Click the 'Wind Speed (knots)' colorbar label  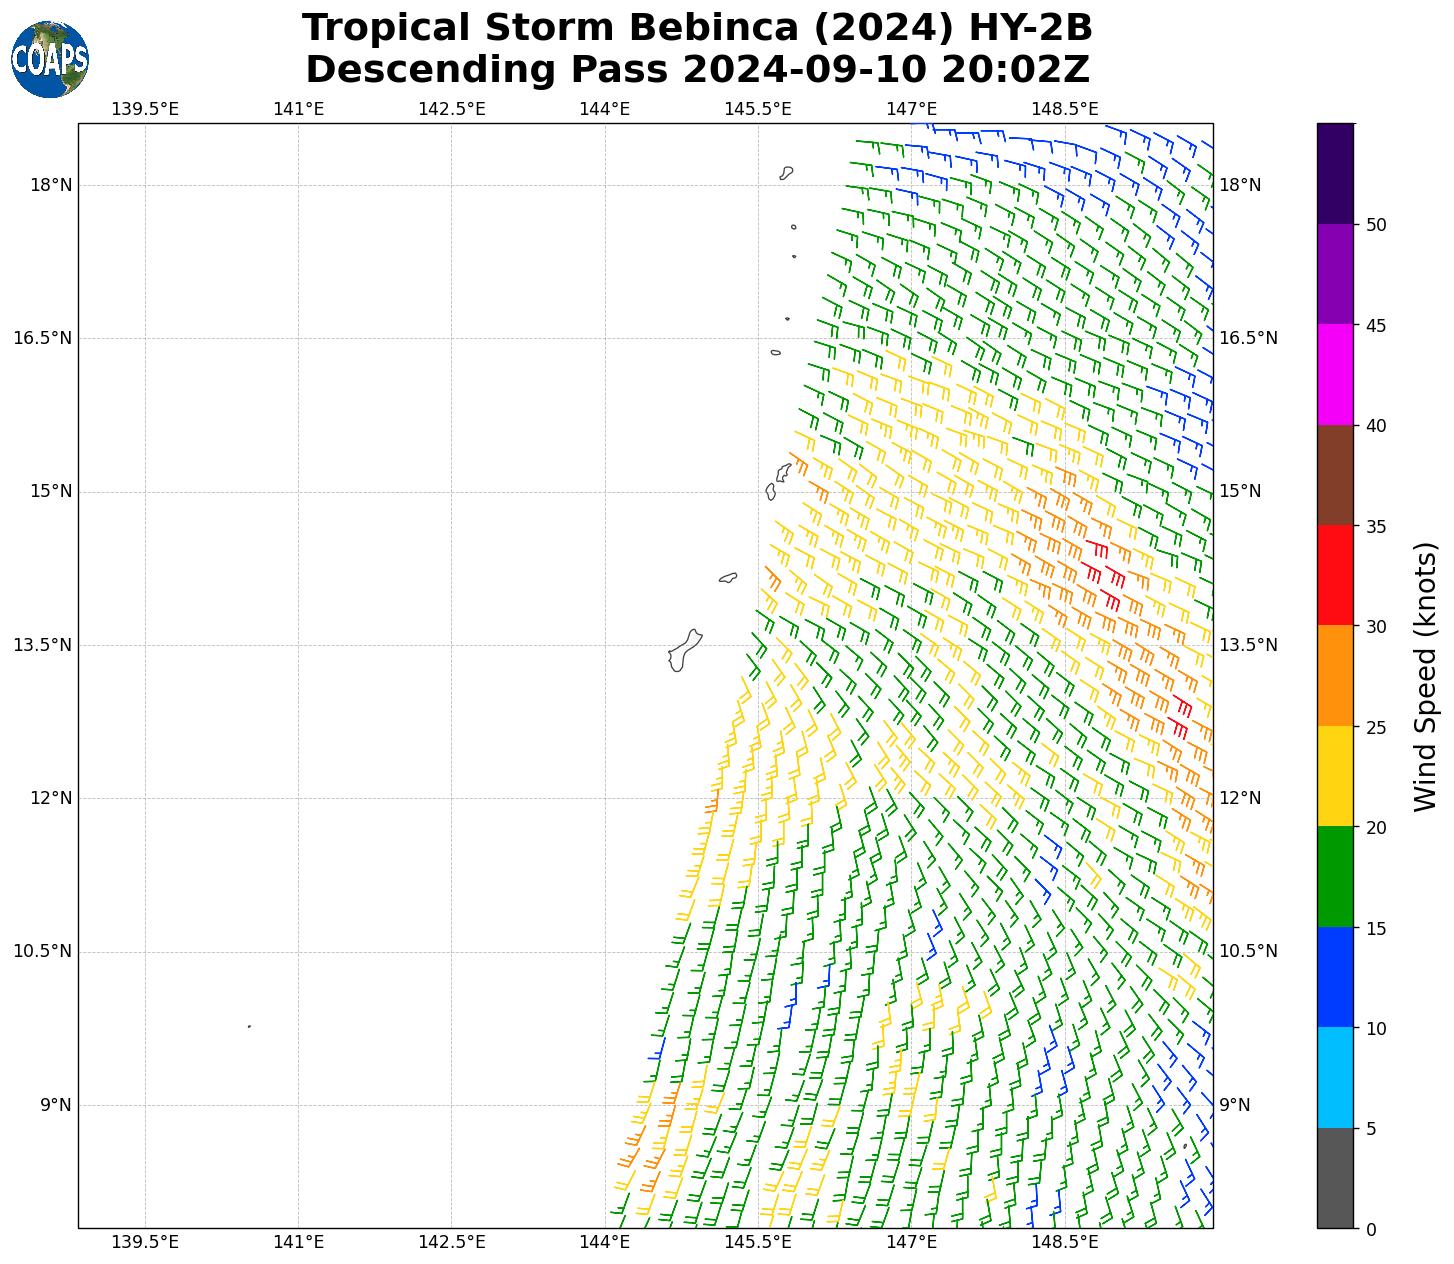point(1425,676)
